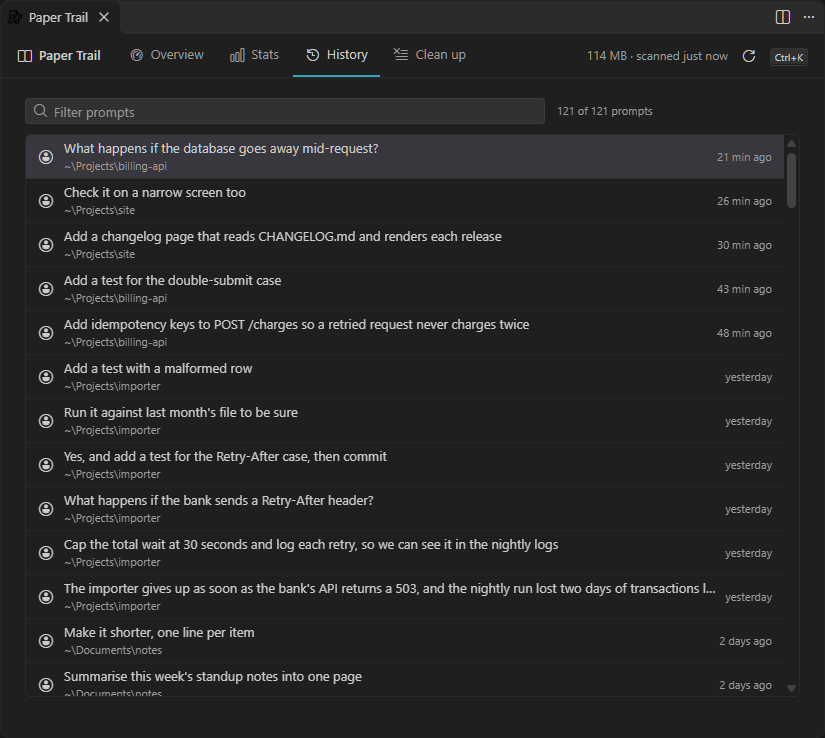
Task: Open "Summarise this week's standup notes" prompt
Action: coord(405,680)
